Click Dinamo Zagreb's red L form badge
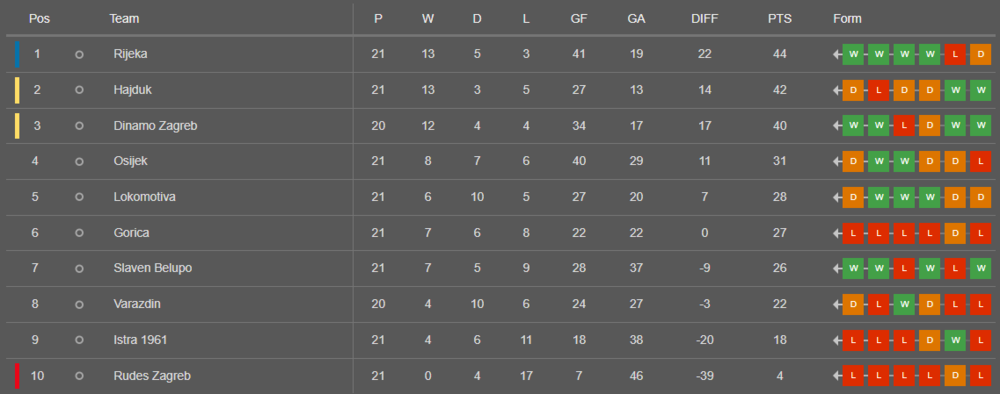Viewport: 1000px width, 394px height. tap(904, 126)
